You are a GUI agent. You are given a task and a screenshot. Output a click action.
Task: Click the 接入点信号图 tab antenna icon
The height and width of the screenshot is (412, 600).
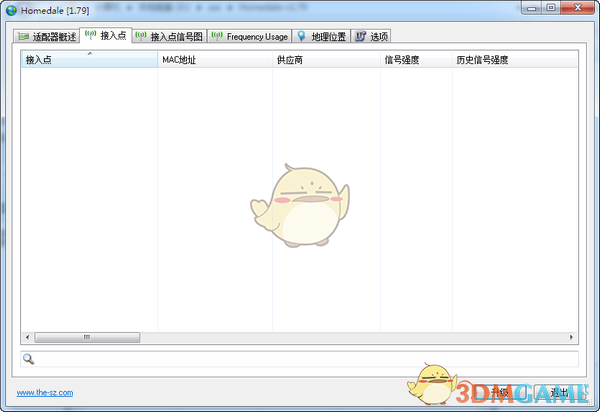(x=141, y=37)
